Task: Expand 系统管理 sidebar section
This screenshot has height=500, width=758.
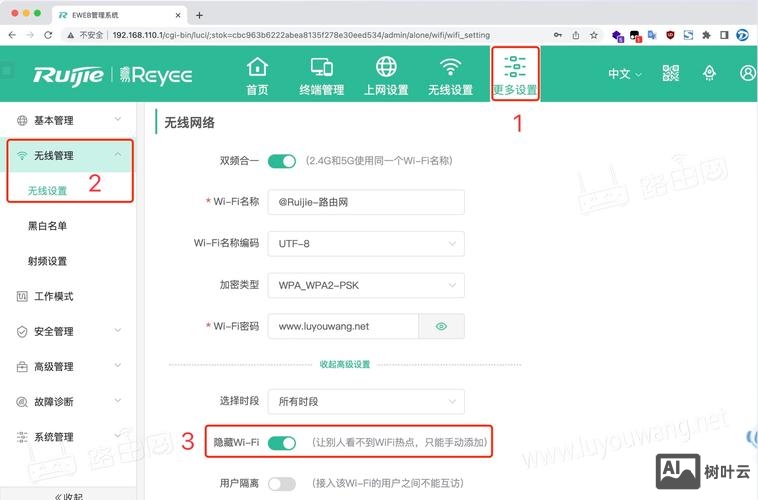Action: 69,437
